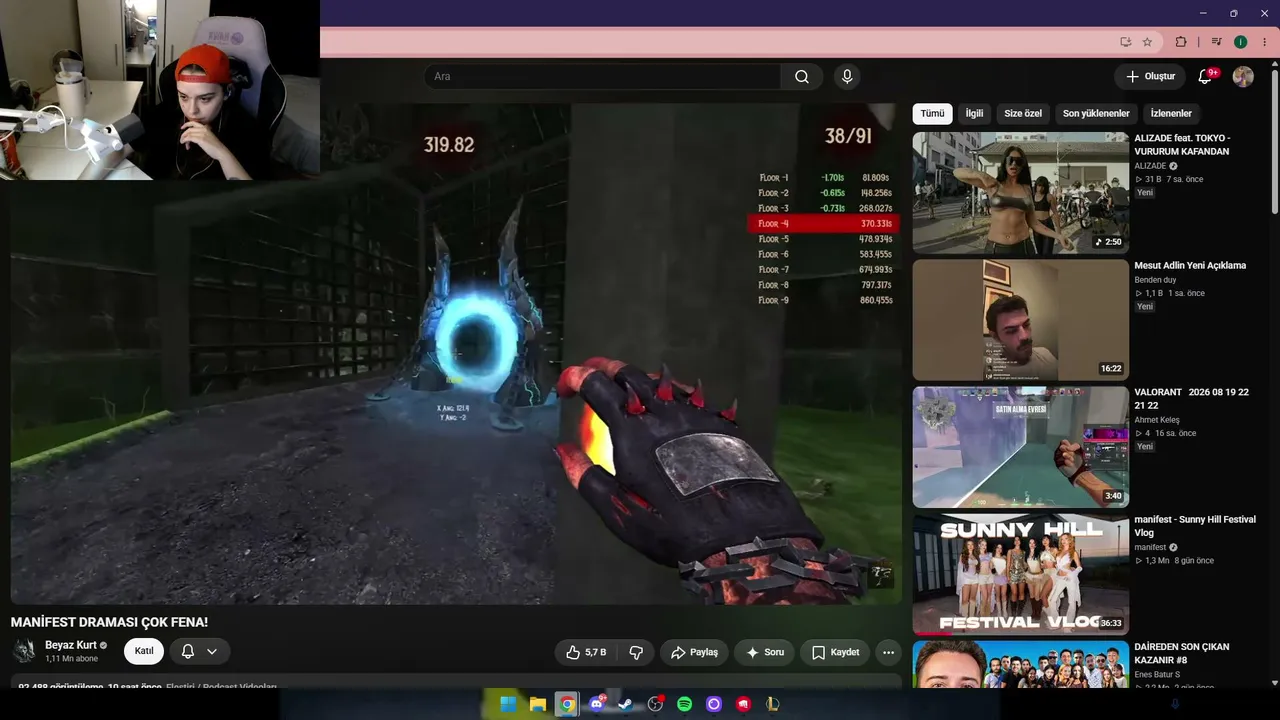
Task: Click the Paylaş share button
Action: tap(694, 652)
